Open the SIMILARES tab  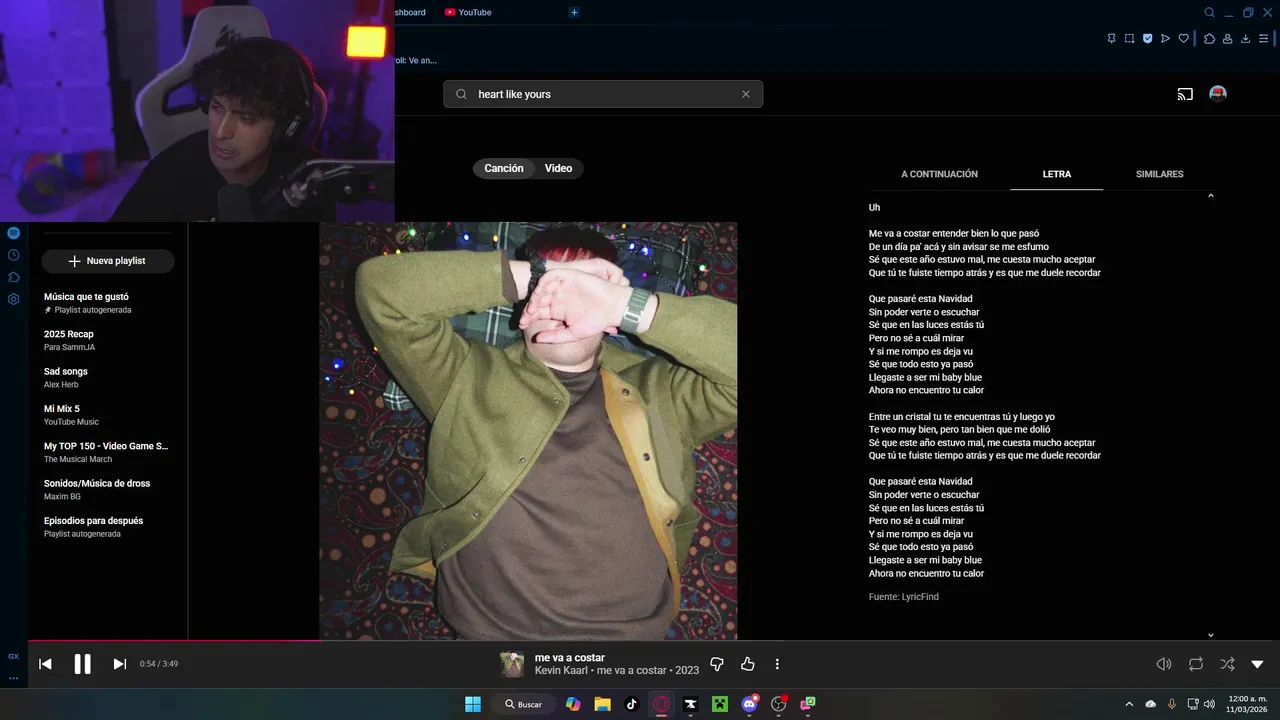pyautogui.click(x=1160, y=174)
